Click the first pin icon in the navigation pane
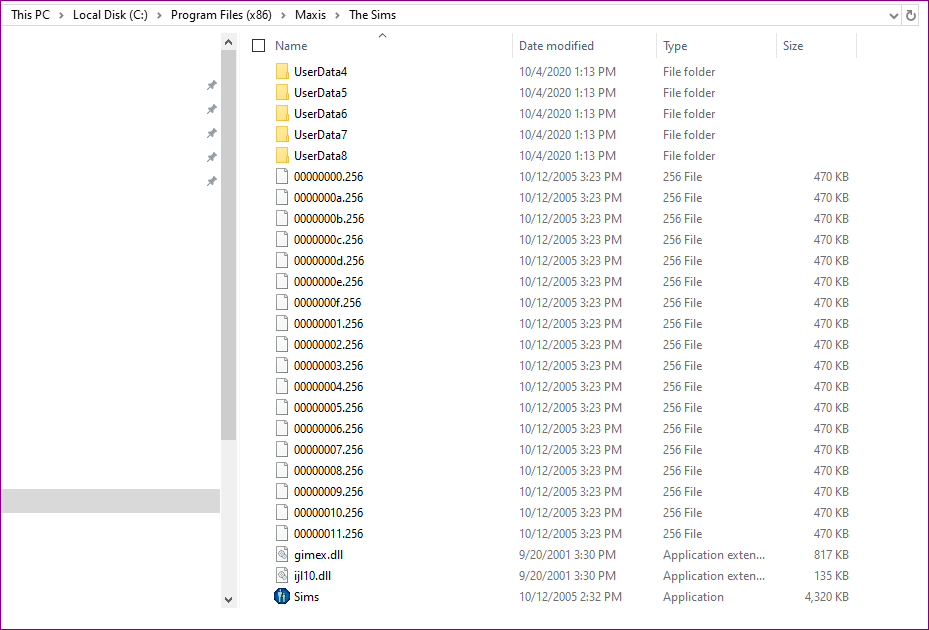This screenshot has height=630, width=929. [x=211, y=85]
